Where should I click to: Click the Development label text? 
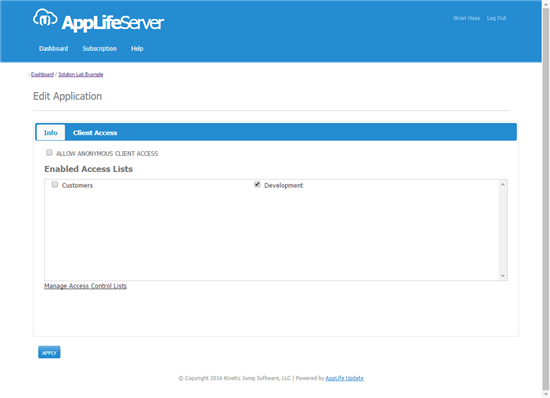(283, 185)
